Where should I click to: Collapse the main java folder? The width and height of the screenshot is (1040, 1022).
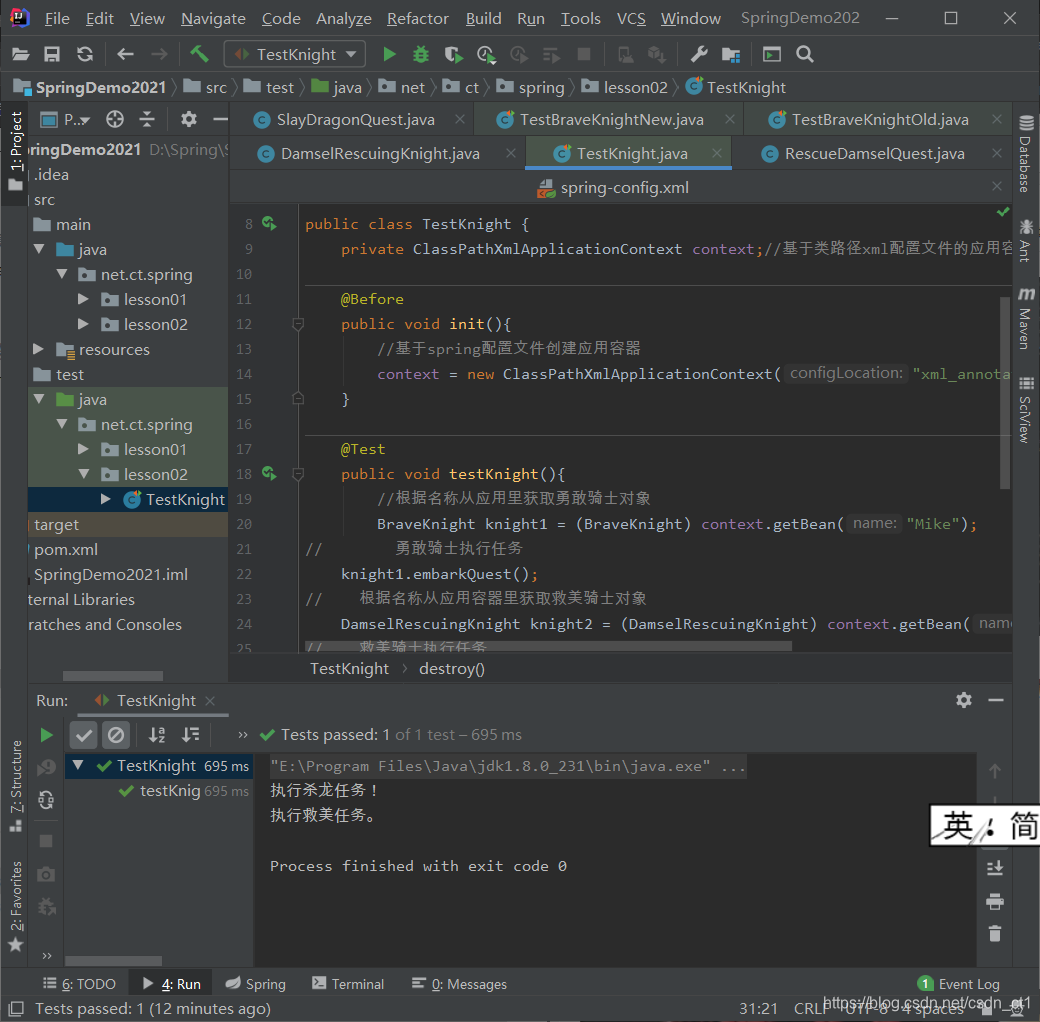click(x=39, y=249)
